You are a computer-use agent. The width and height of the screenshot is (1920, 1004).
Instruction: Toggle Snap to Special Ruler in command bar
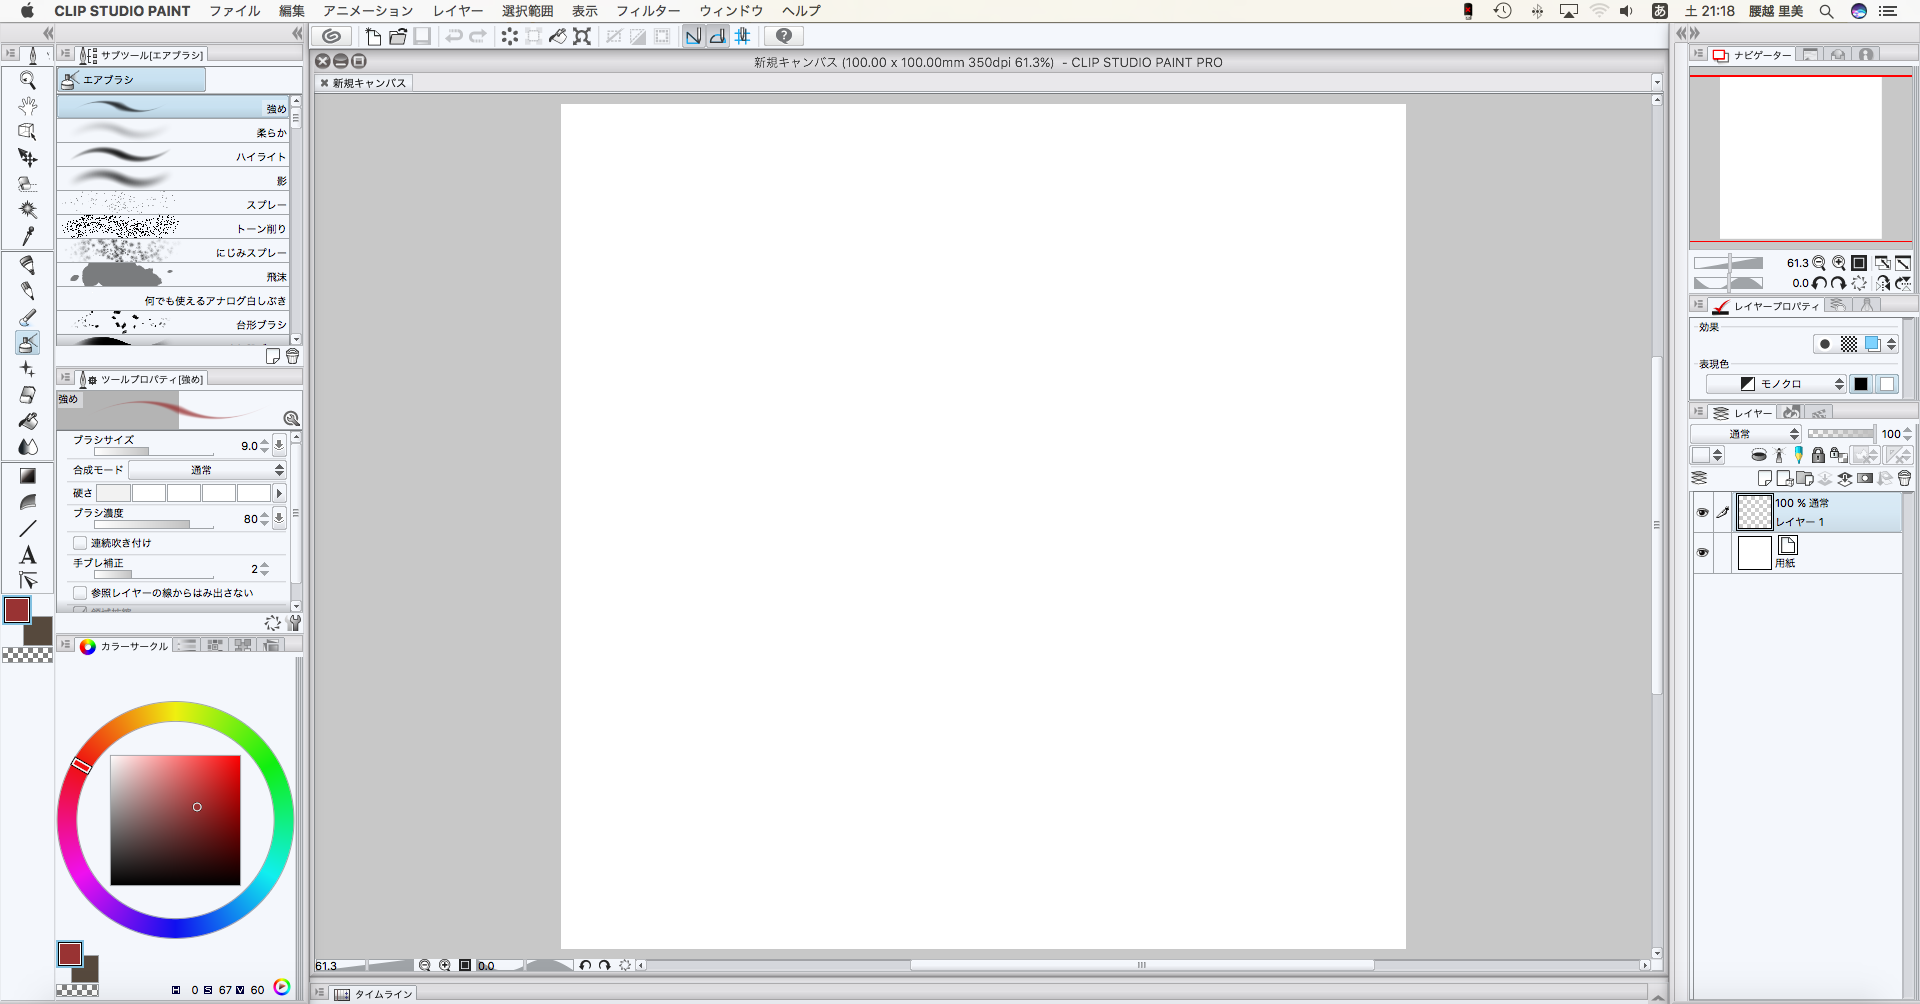click(x=717, y=36)
